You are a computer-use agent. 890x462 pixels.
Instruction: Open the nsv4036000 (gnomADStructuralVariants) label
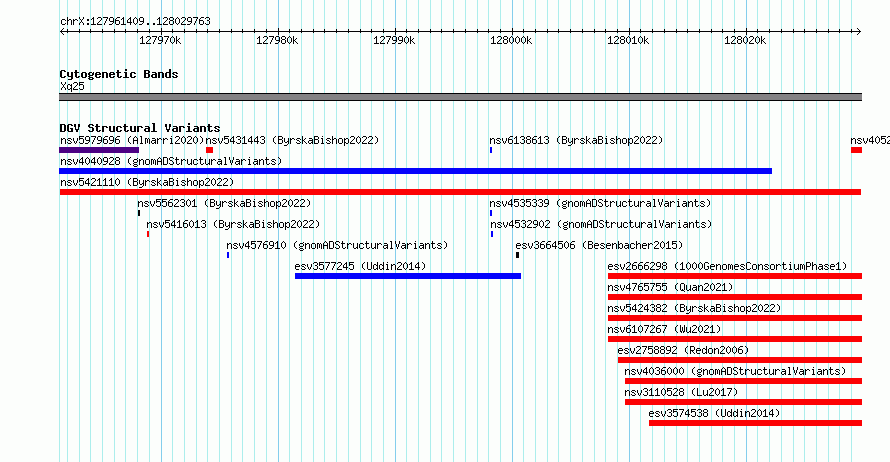[x=735, y=371]
